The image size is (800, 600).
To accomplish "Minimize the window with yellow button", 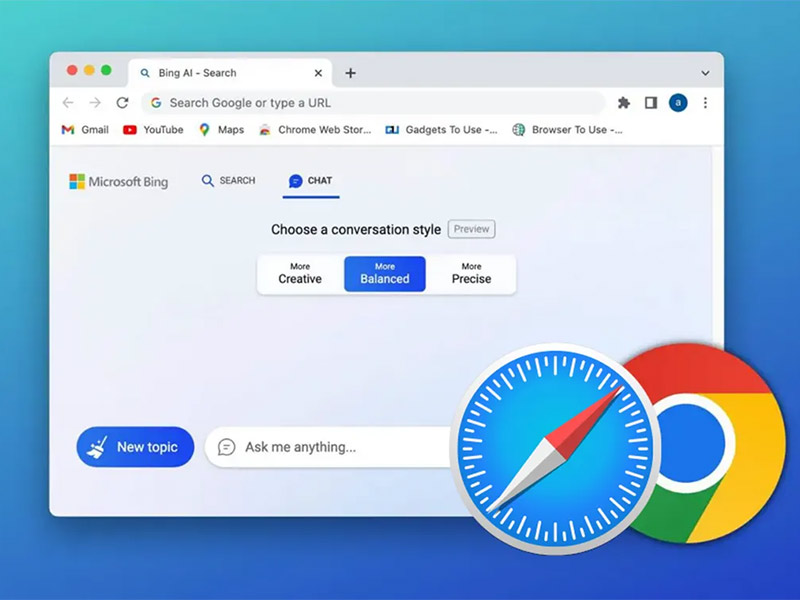I will 89,70.
